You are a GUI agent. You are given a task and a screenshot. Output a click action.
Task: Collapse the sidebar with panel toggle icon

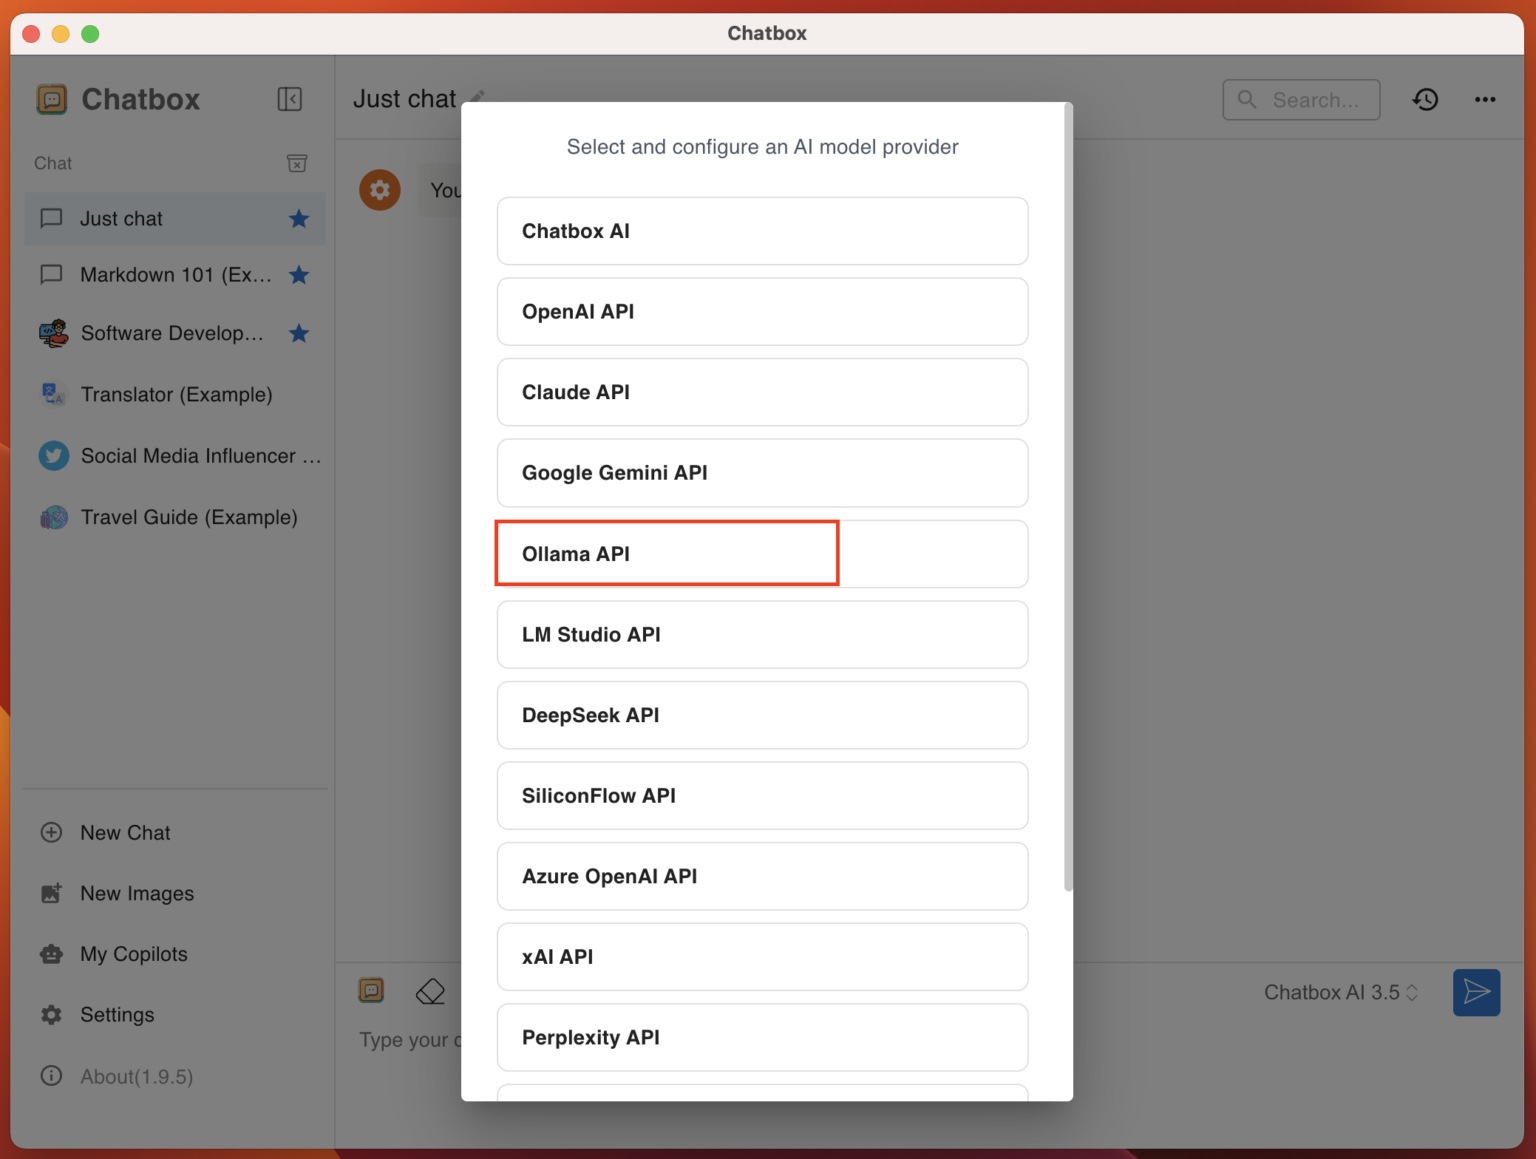[x=289, y=99]
